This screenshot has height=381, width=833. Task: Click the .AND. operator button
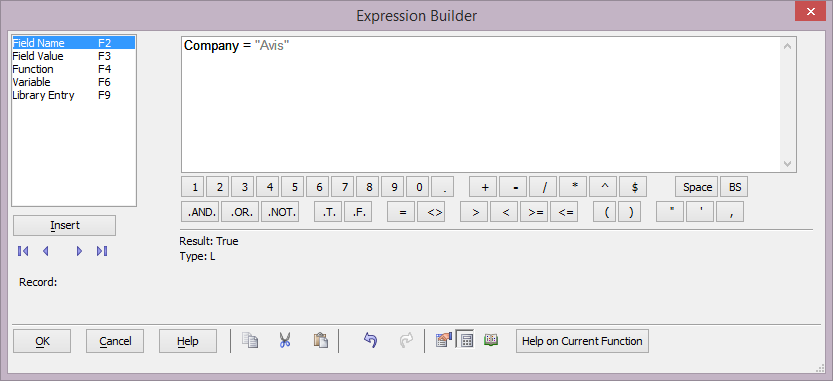201,212
